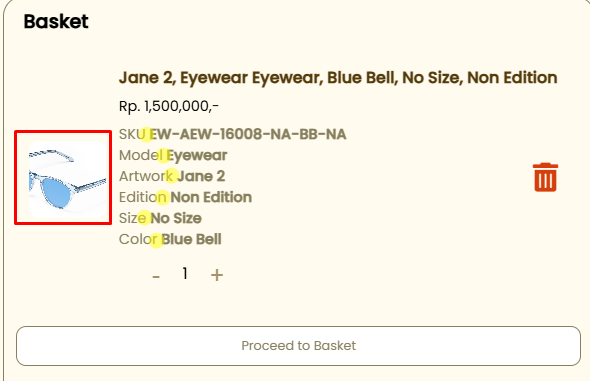Click the Basket heading
Image resolution: width=590 pixels, height=381 pixels.
pyautogui.click(x=56, y=21)
